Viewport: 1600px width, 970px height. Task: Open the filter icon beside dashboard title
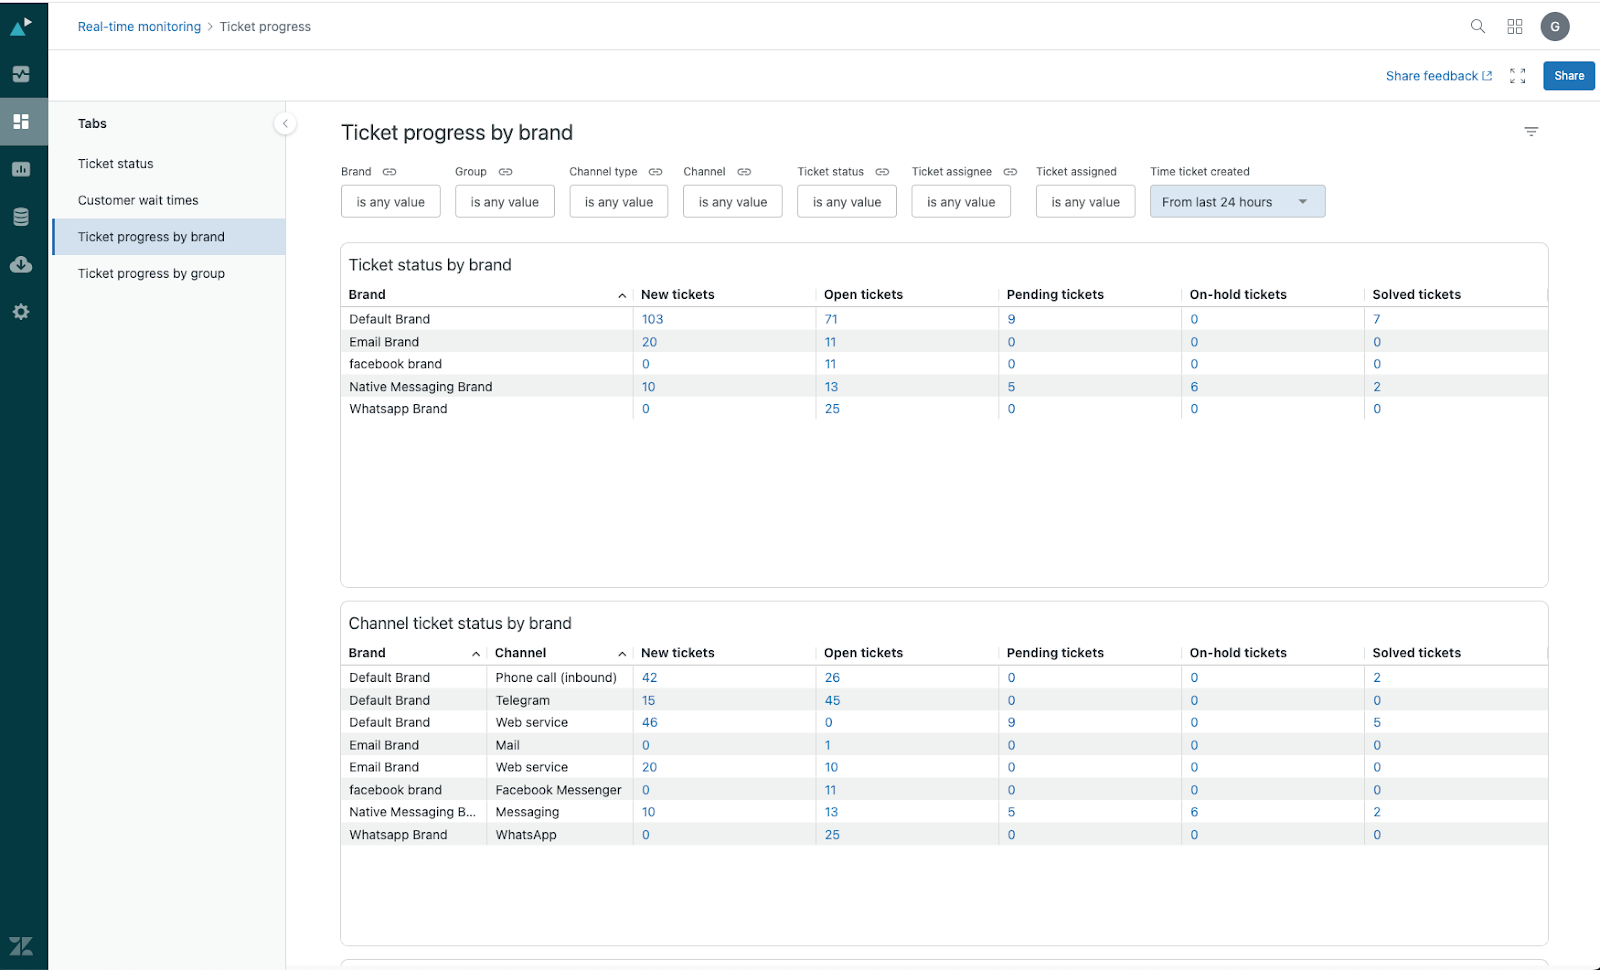(x=1530, y=132)
